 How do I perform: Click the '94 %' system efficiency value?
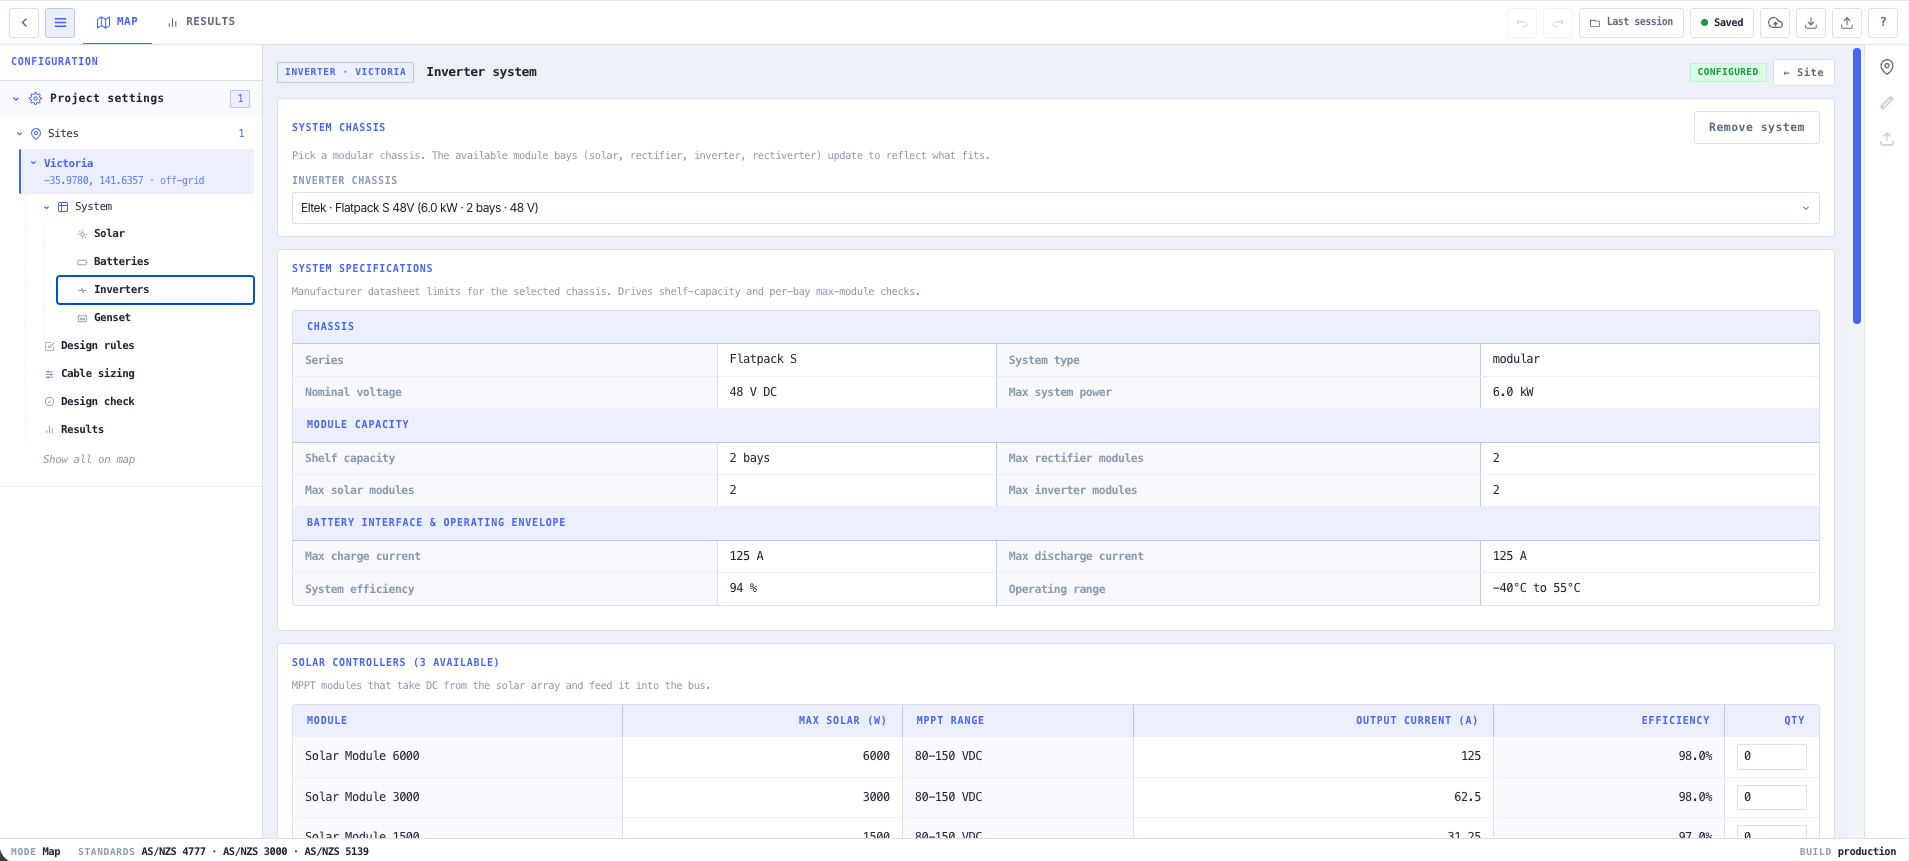point(743,589)
